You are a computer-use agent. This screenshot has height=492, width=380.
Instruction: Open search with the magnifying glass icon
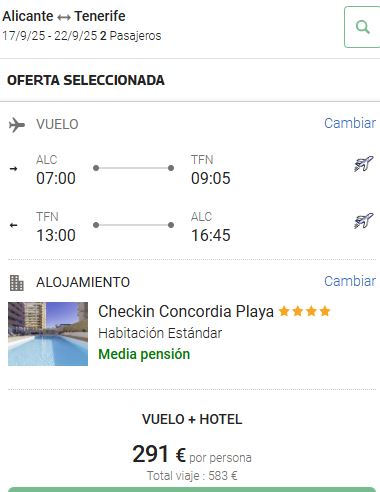[362, 27]
